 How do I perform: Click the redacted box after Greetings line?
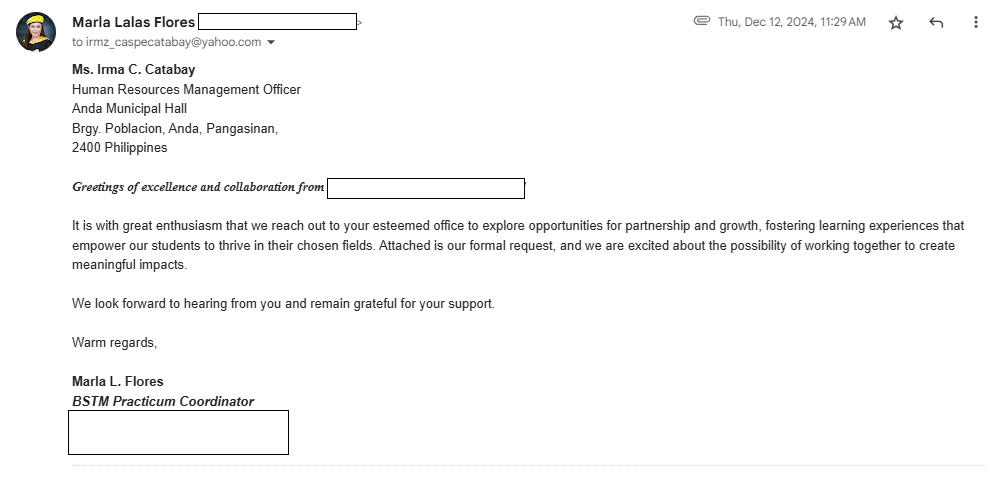(x=426, y=188)
